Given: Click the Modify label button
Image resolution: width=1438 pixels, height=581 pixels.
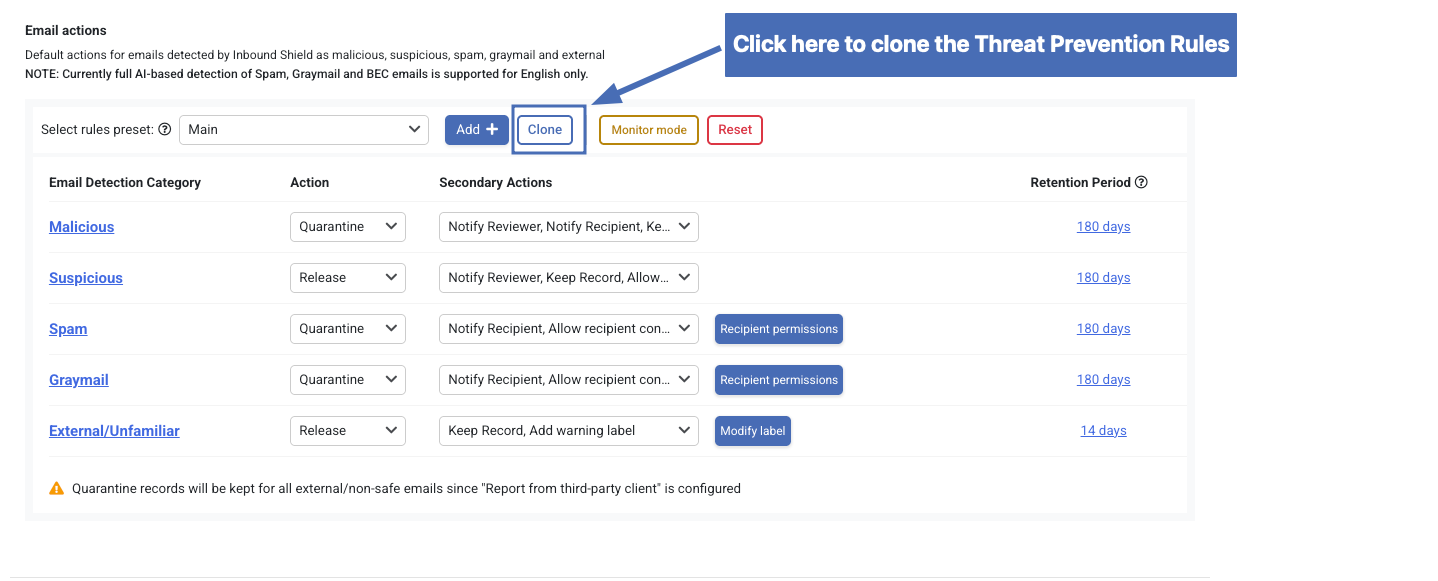Looking at the screenshot, I should pyautogui.click(x=753, y=431).
